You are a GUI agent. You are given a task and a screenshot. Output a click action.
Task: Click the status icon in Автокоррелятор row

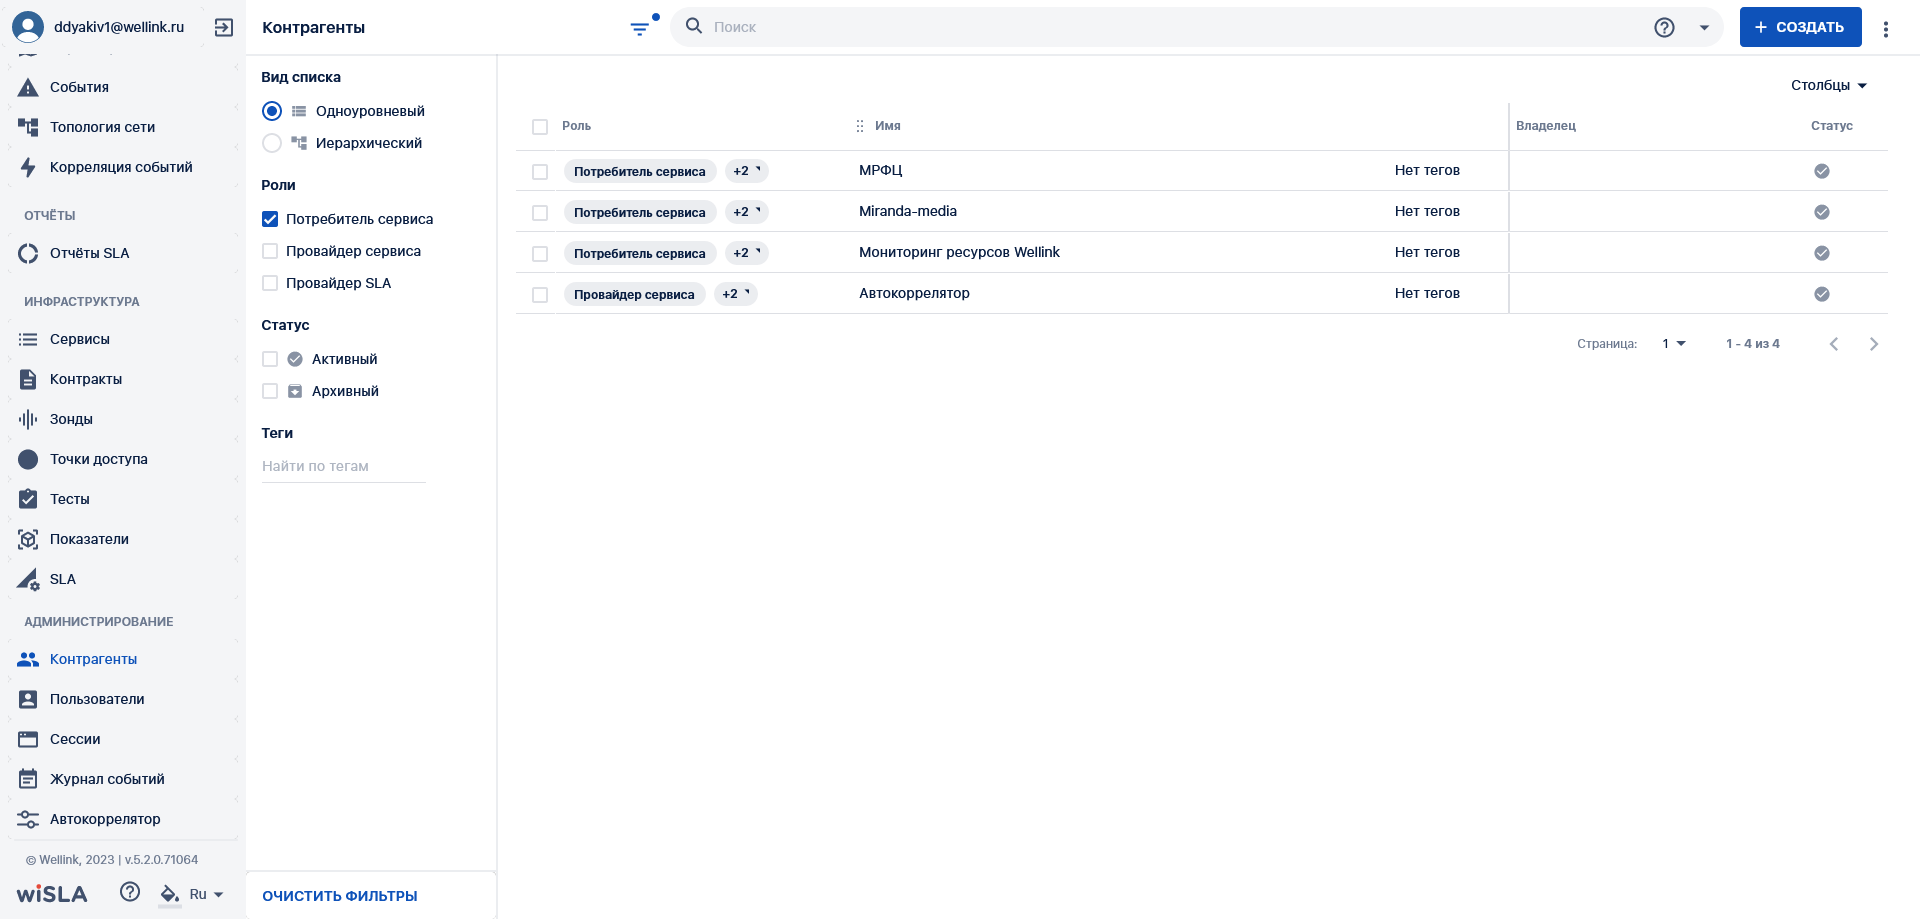click(1822, 294)
